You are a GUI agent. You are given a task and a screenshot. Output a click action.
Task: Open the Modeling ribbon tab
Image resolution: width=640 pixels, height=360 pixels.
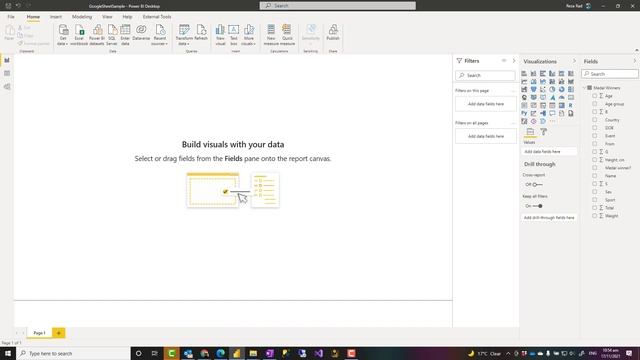pyautogui.click(x=82, y=17)
